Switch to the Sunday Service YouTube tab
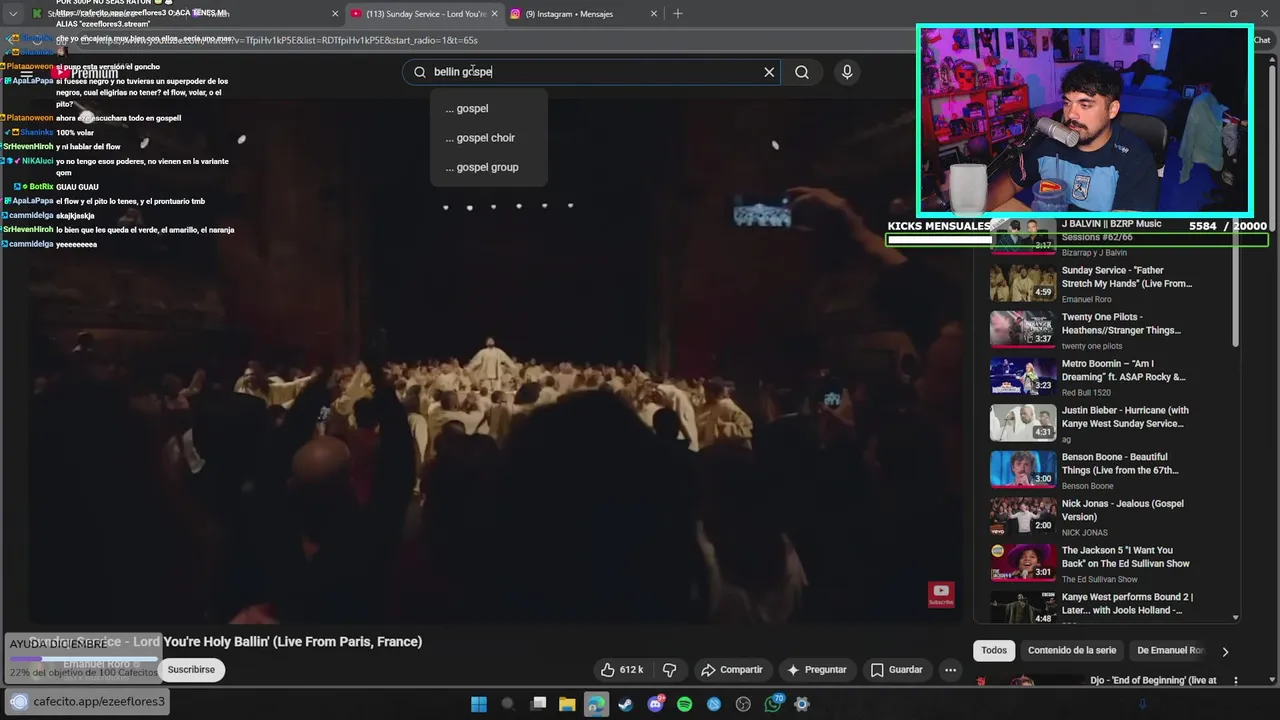This screenshot has height=720, width=1280. pyautogui.click(x=424, y=14)
